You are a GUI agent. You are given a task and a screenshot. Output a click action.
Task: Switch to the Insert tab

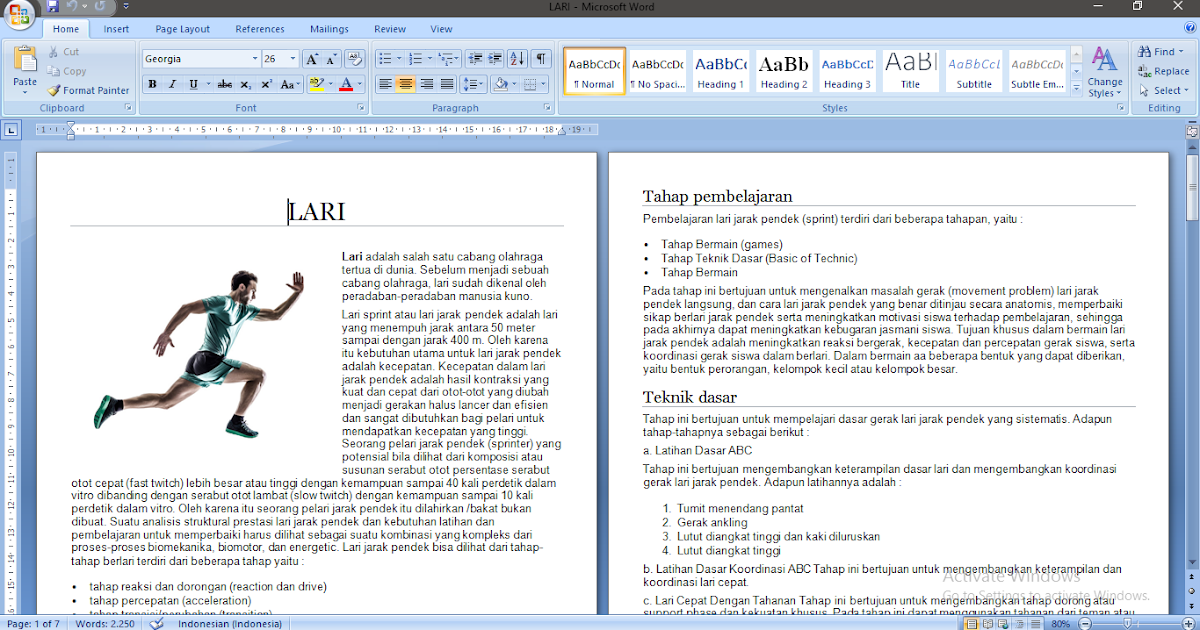point(116,29)
